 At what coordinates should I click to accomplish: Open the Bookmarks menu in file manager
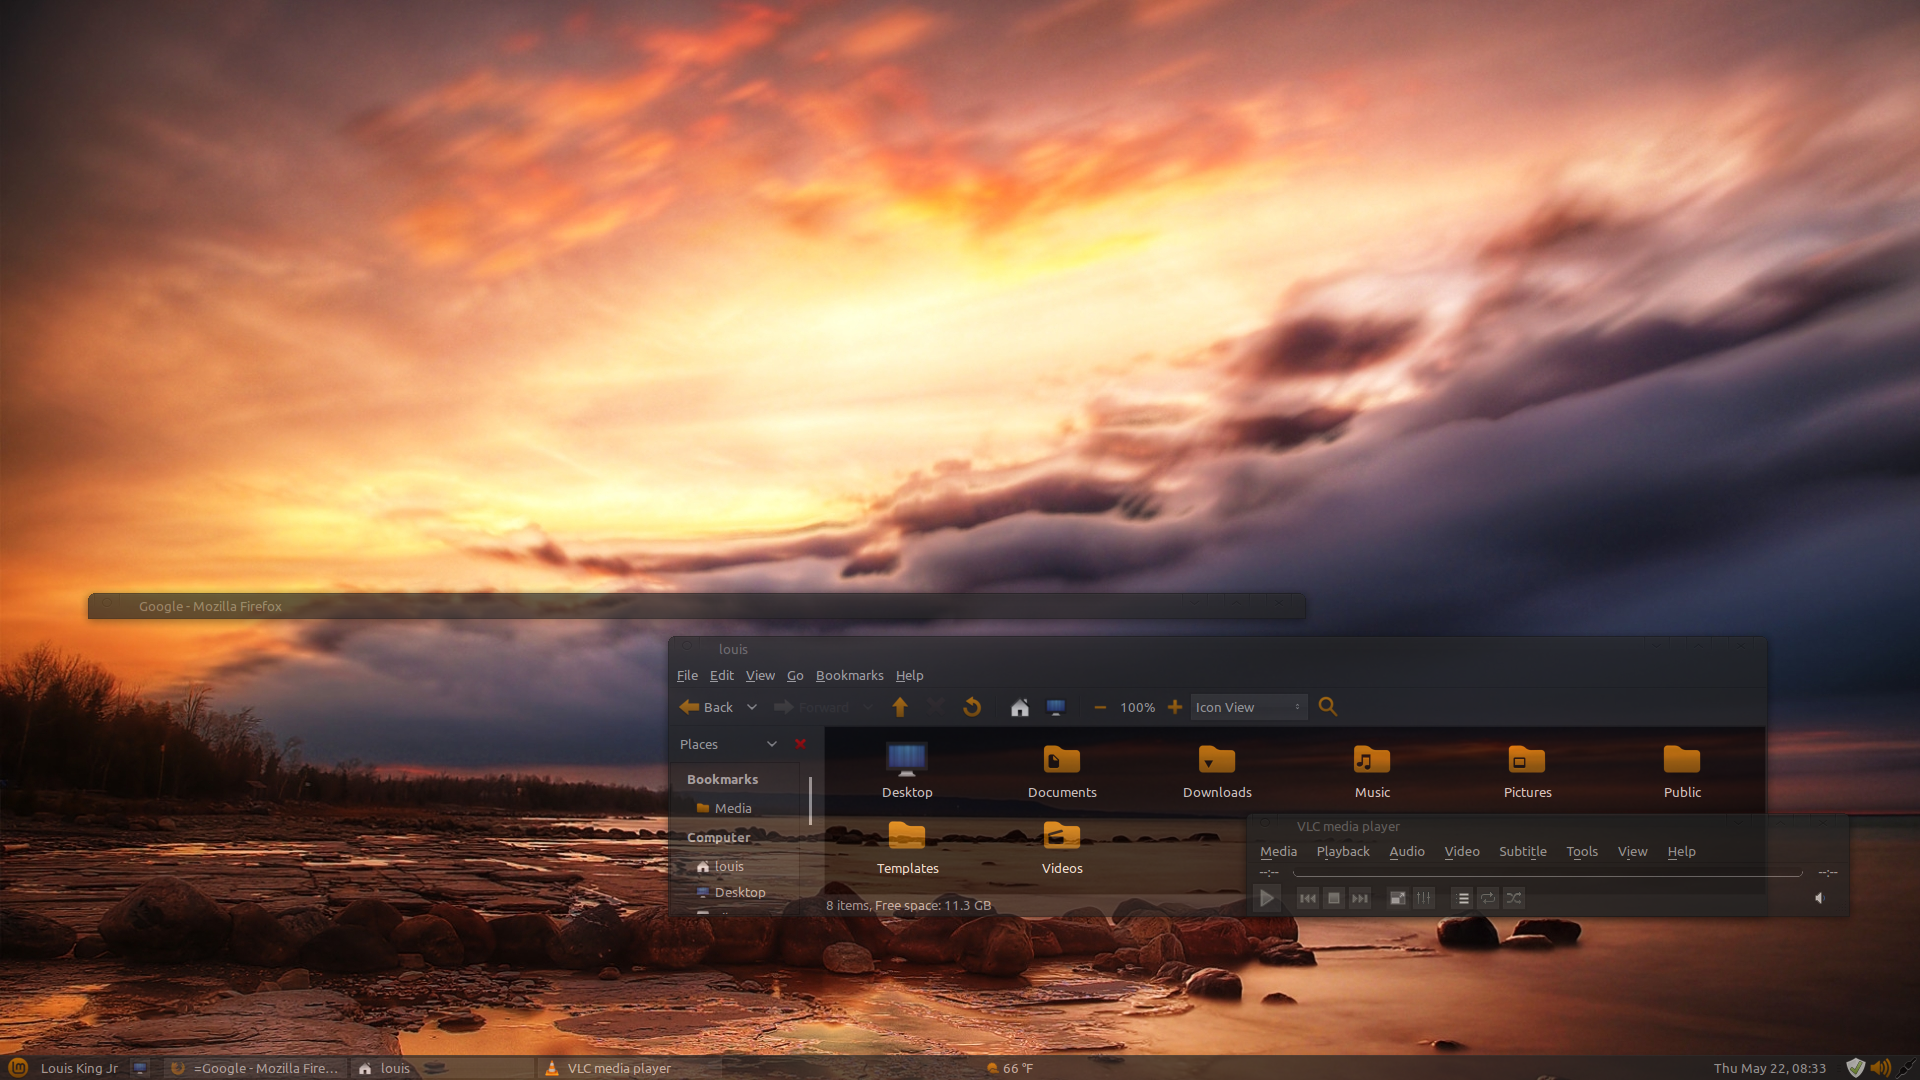pos(849,675)
